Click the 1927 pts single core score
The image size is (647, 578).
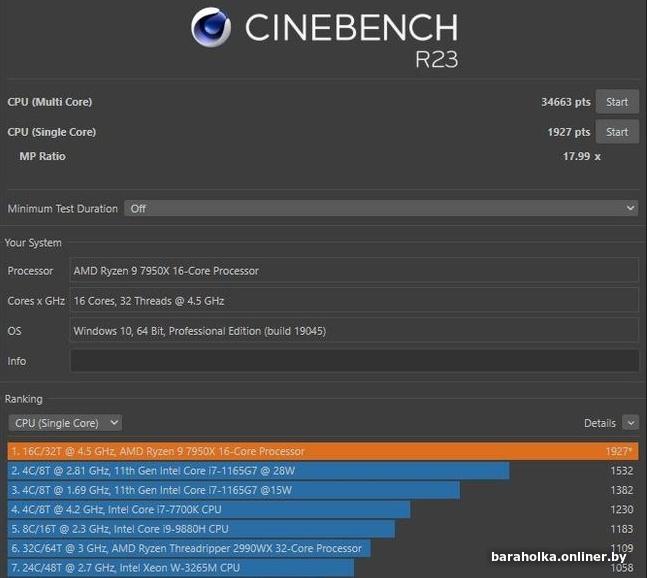(x=569, y=132)
